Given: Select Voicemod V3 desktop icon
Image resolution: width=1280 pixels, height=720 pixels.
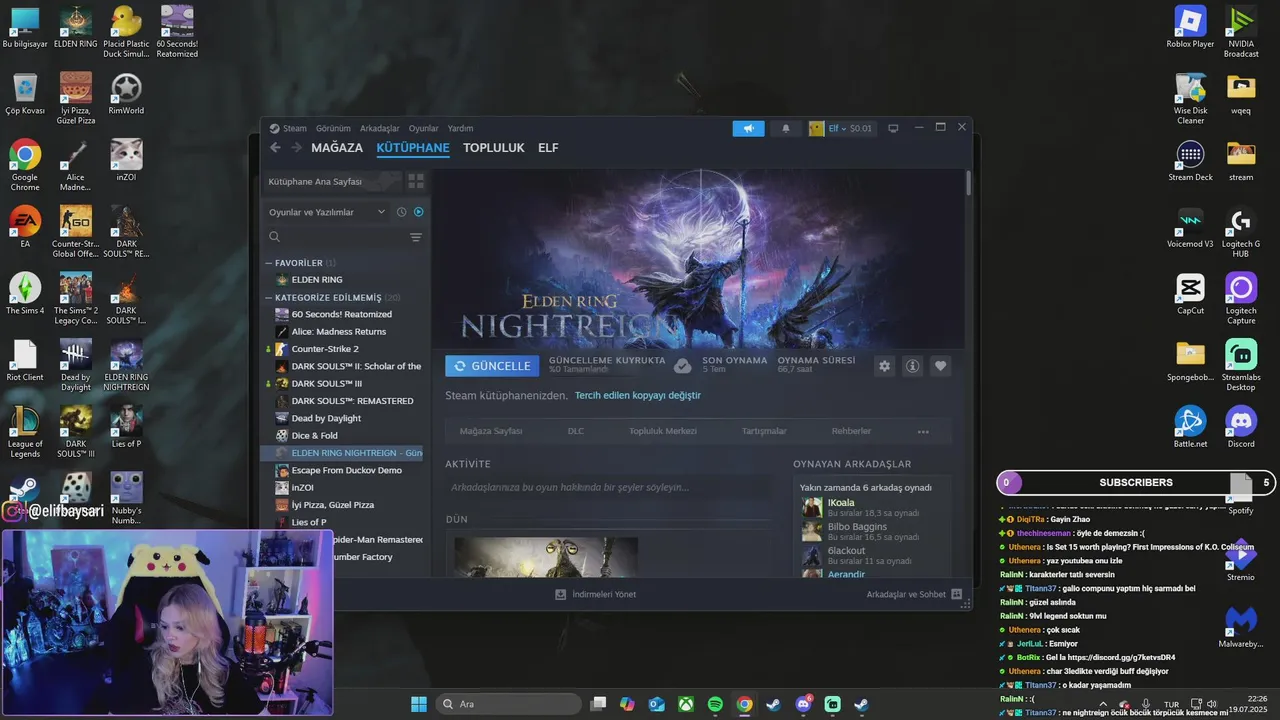Looking at the screenshot, I should [x=1190, y=227].
